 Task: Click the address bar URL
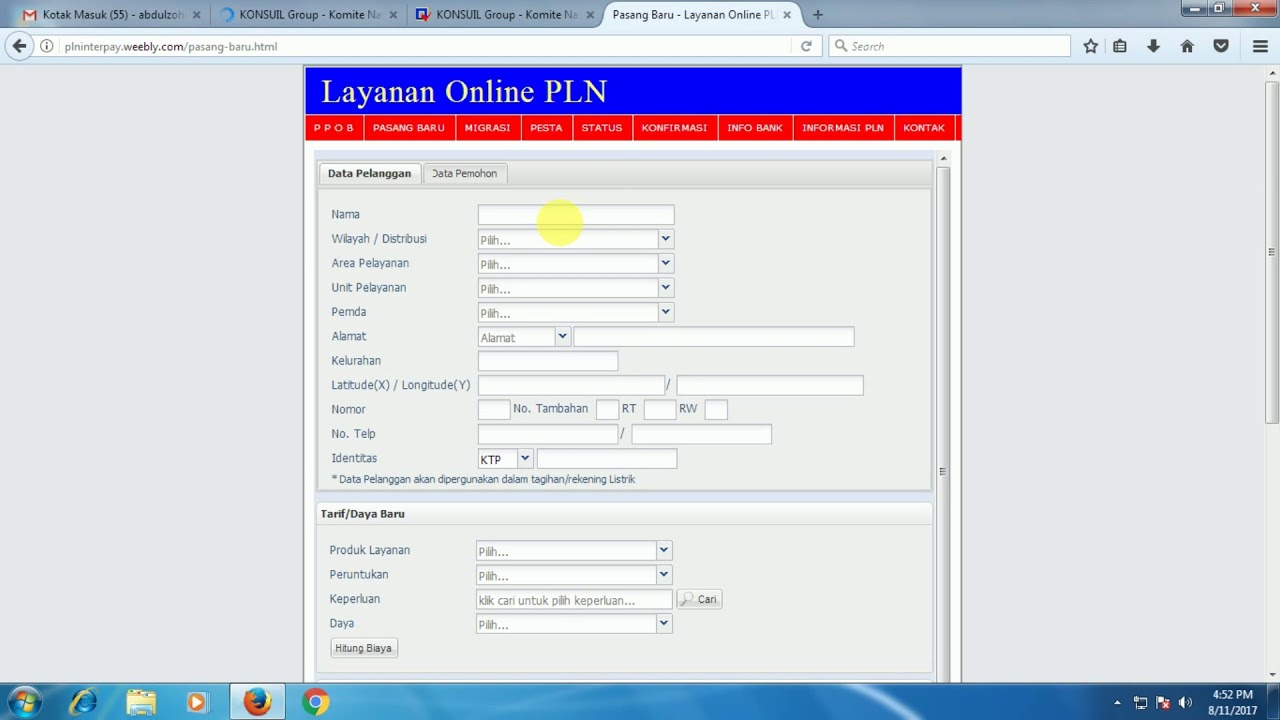(171, 46)
